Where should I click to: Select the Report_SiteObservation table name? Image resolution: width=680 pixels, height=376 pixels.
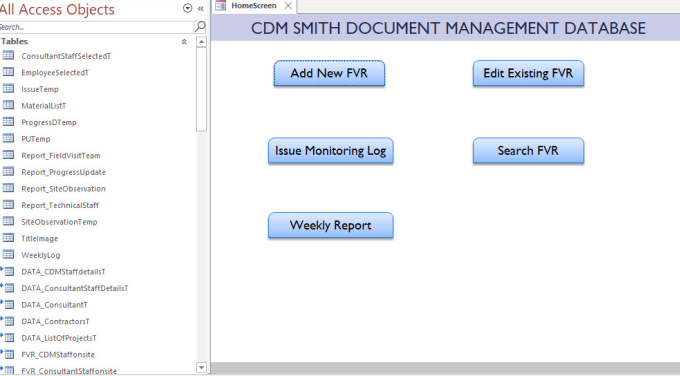click(x=63, y=189)
